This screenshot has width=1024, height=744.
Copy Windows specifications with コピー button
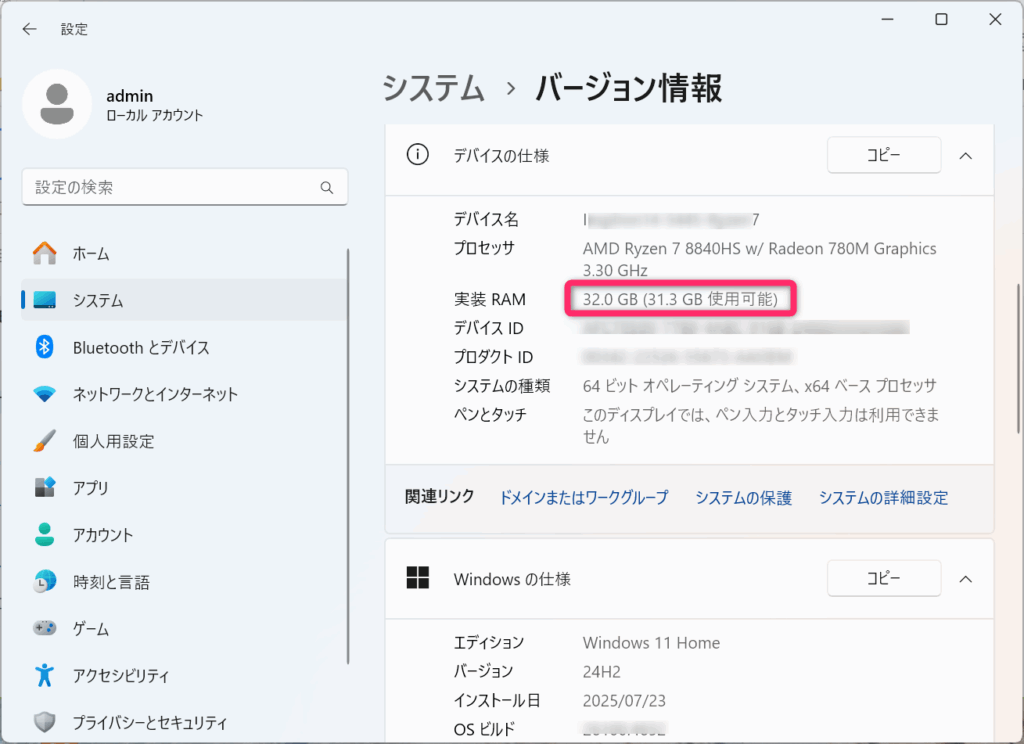pyautogui.click(x=884, y=578)
